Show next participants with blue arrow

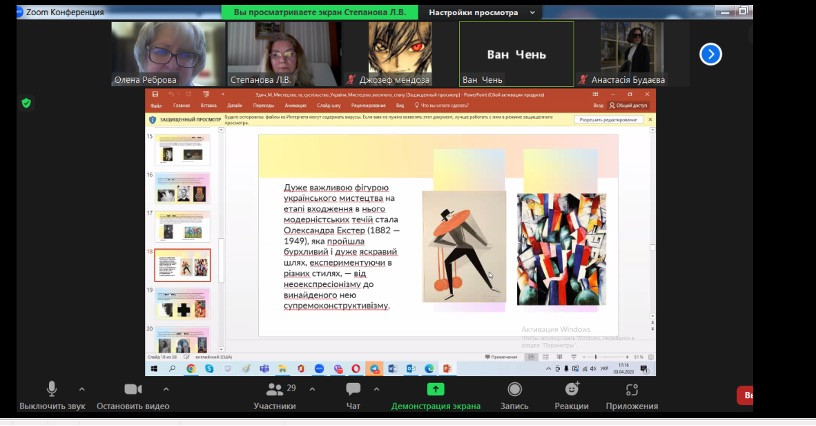(710, 54)
